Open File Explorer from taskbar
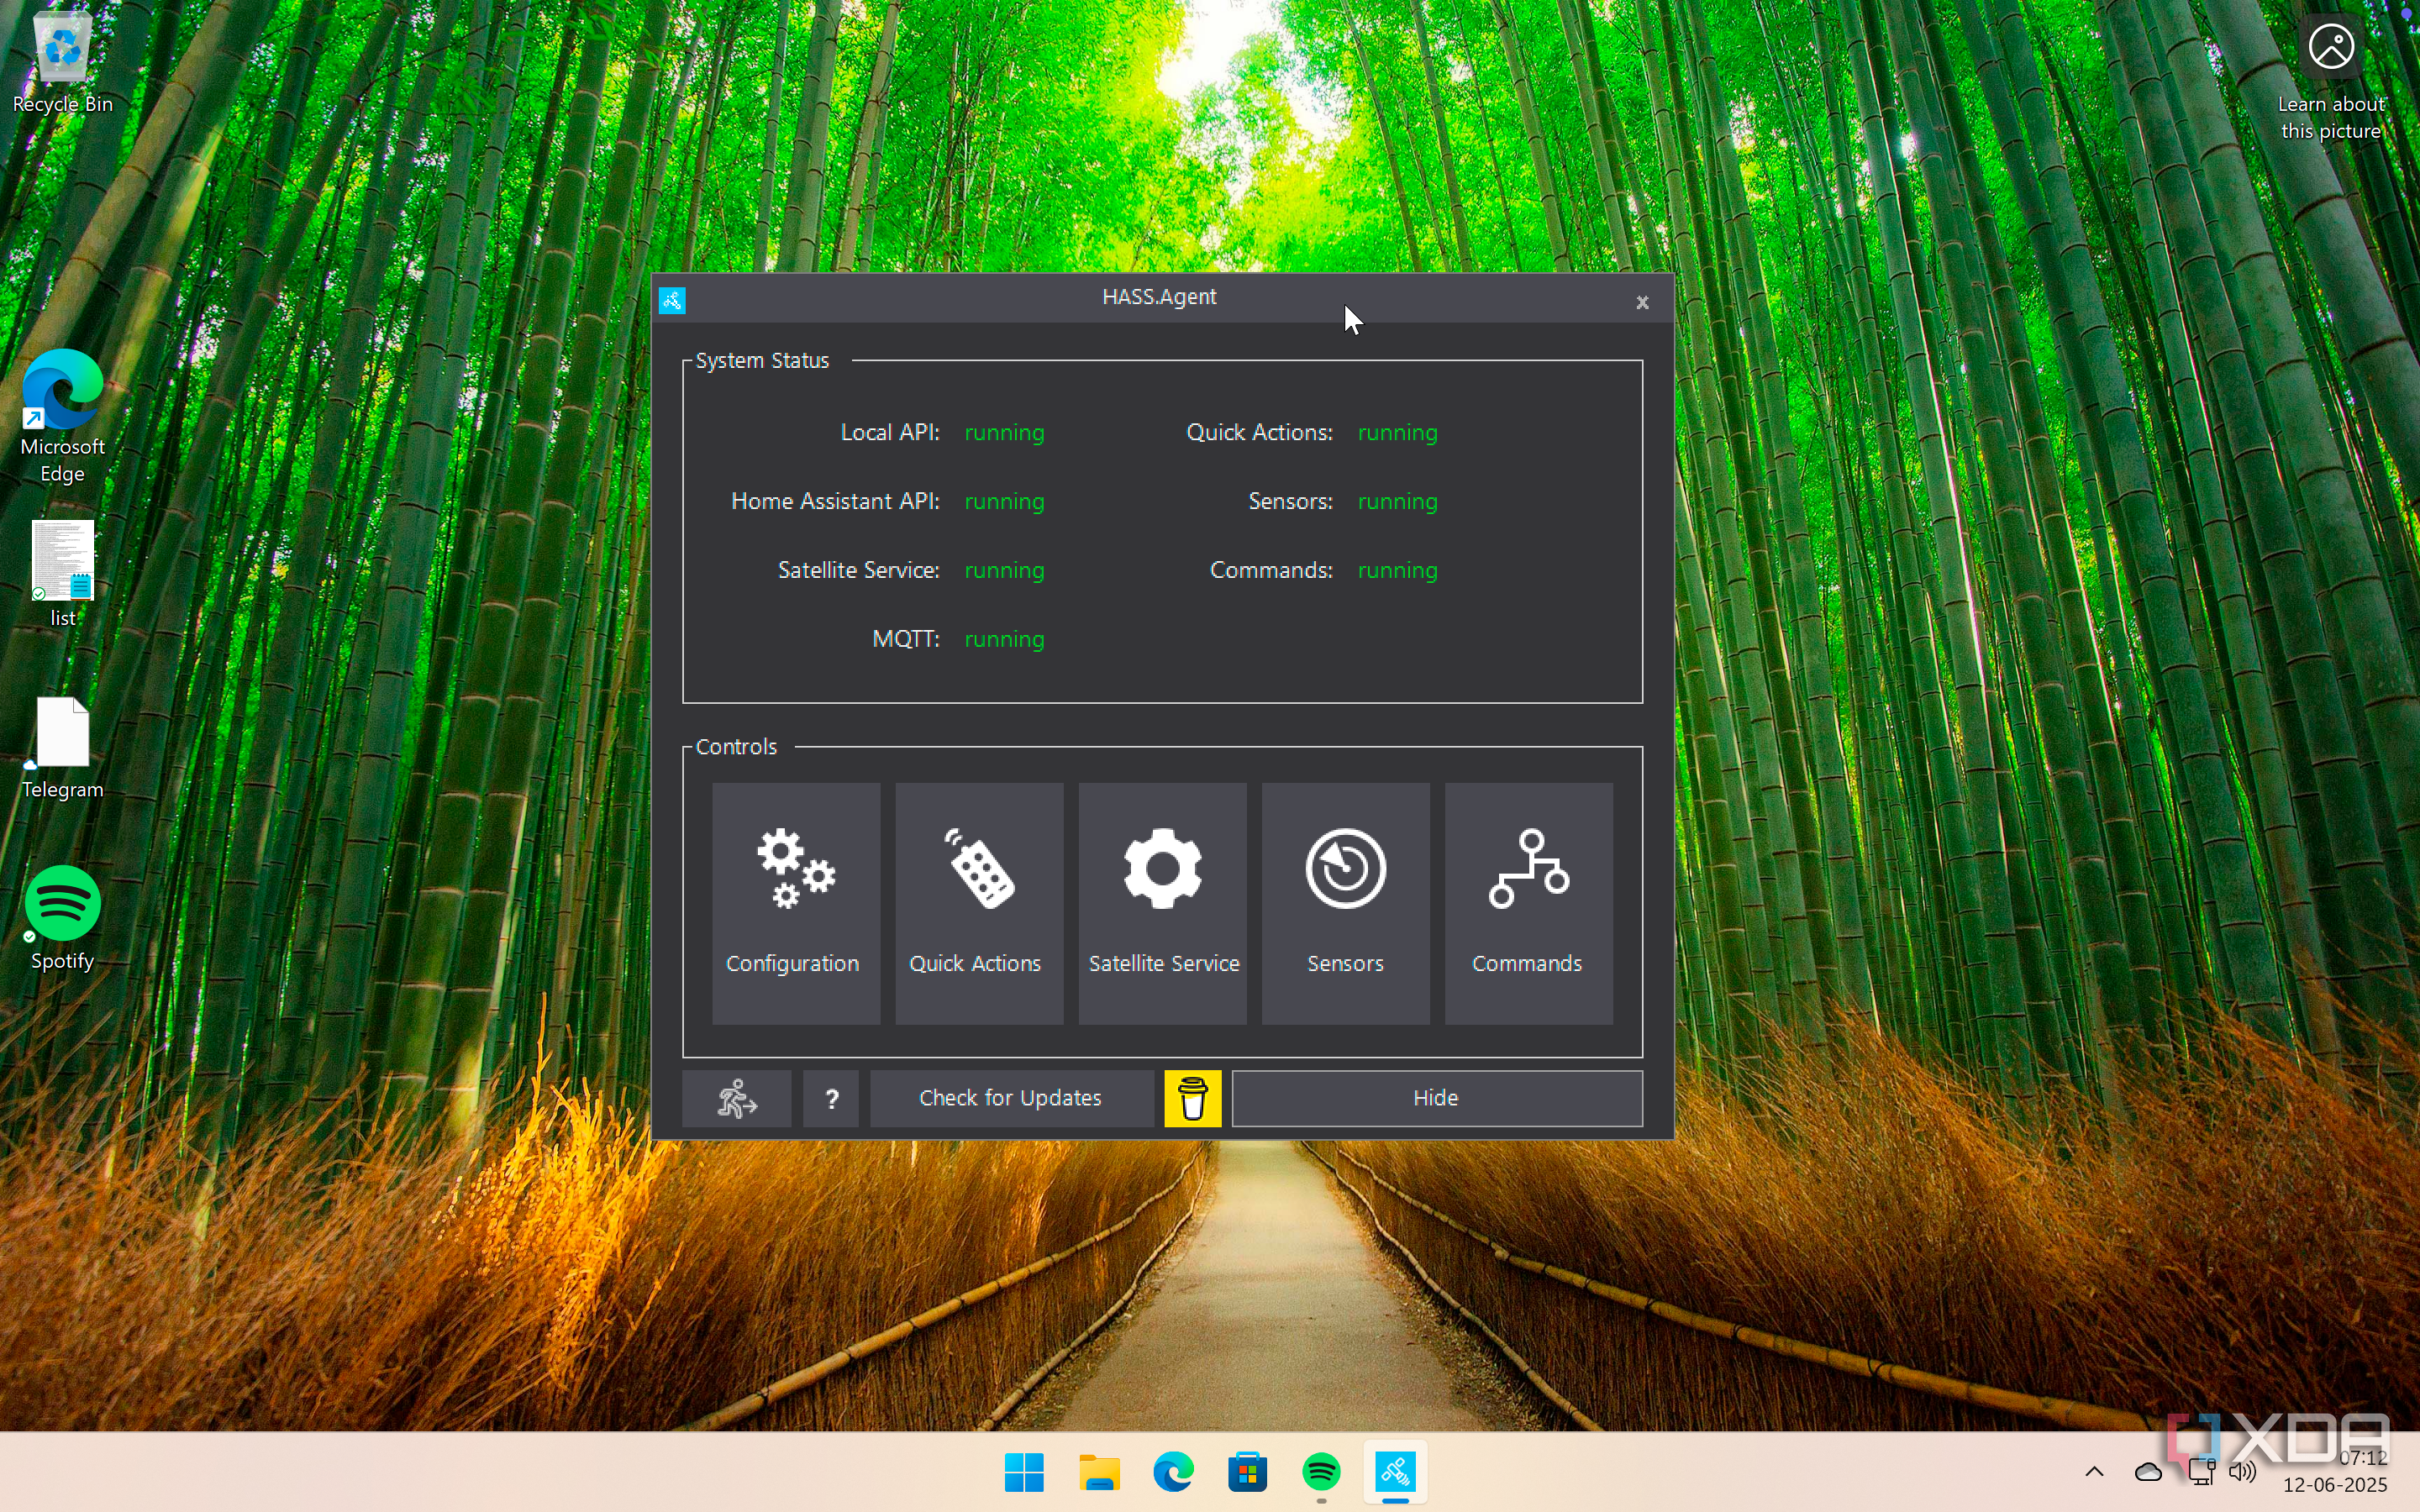This screenshot has height=1512, width=2420. pyautogui.click(x=1099, y=1471)
